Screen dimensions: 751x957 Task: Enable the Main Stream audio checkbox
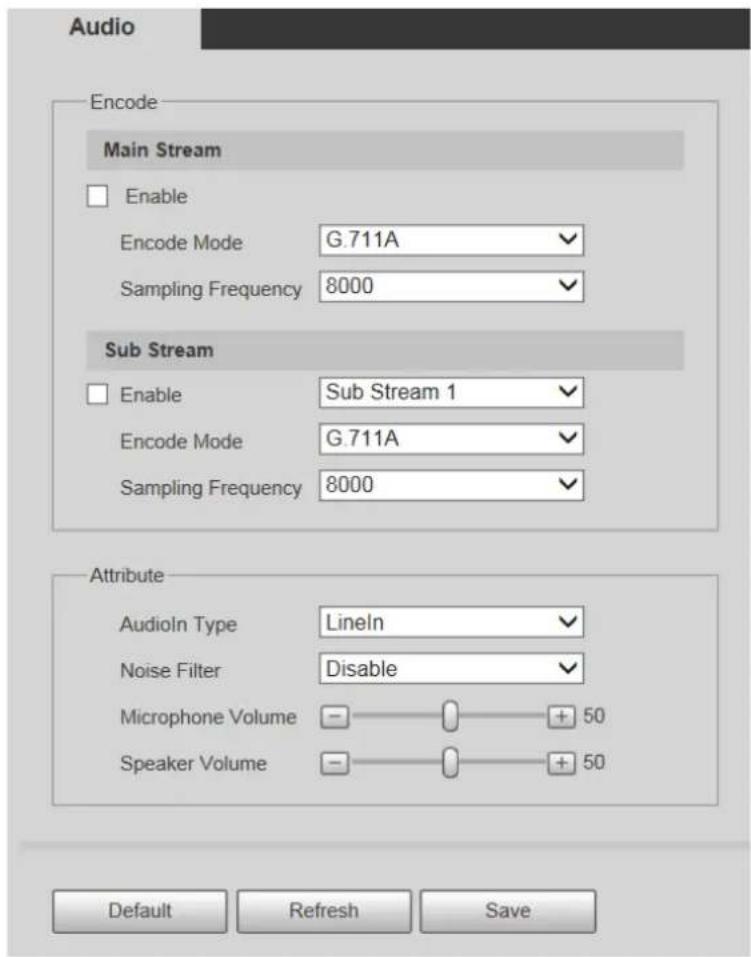click(x=98, y=197)
